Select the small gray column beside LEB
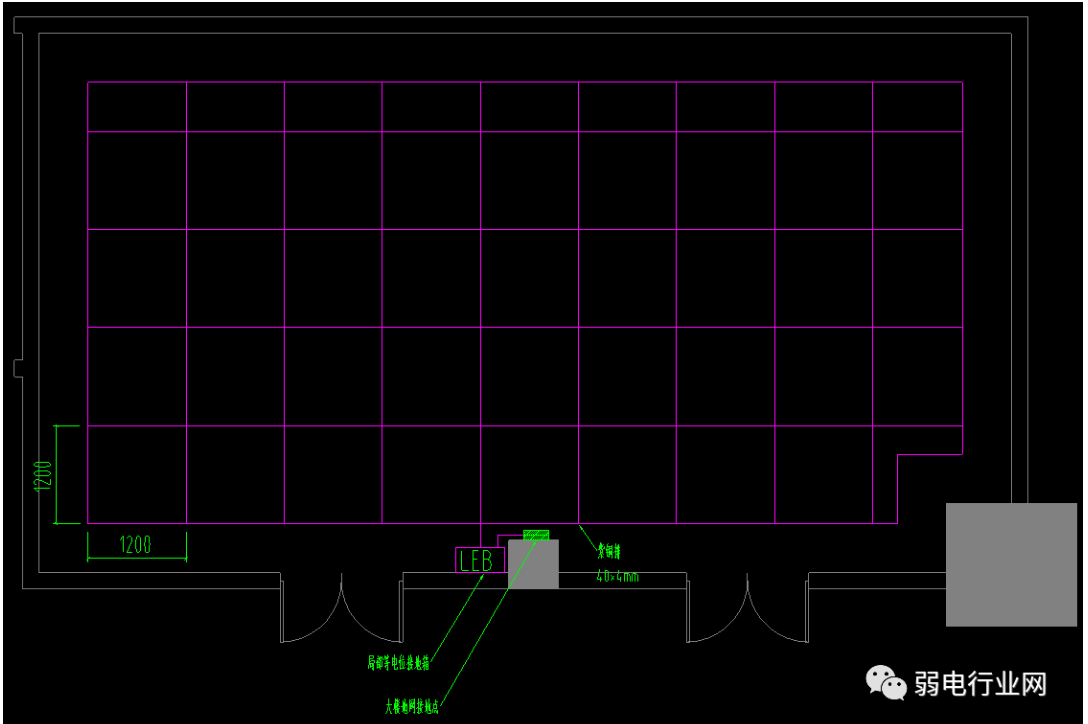This screenshot has width=1088, height=724. [534, 566]
